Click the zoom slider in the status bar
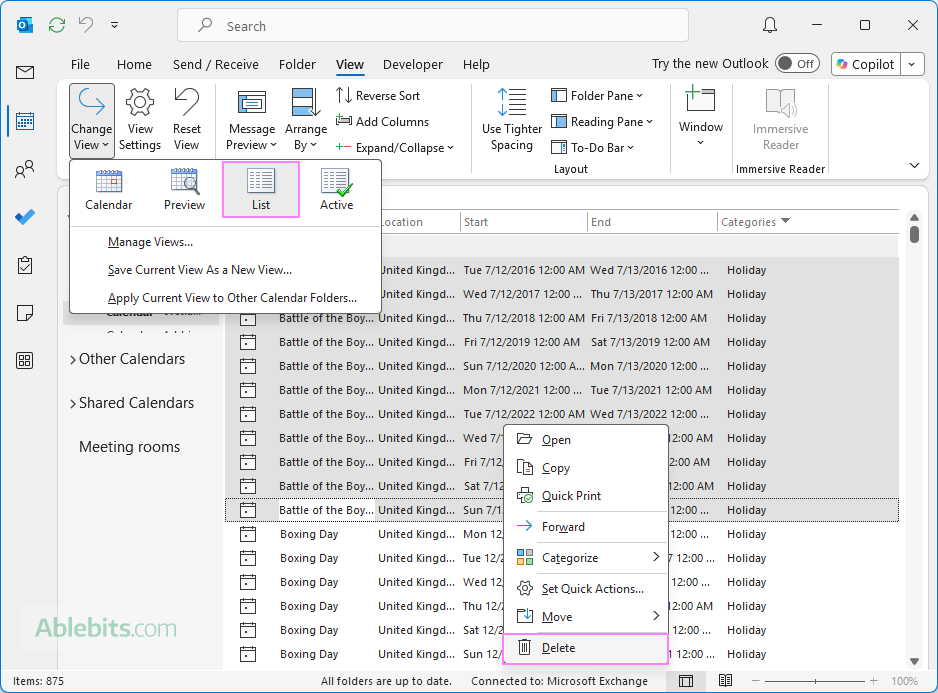 (x=815, y=681)
